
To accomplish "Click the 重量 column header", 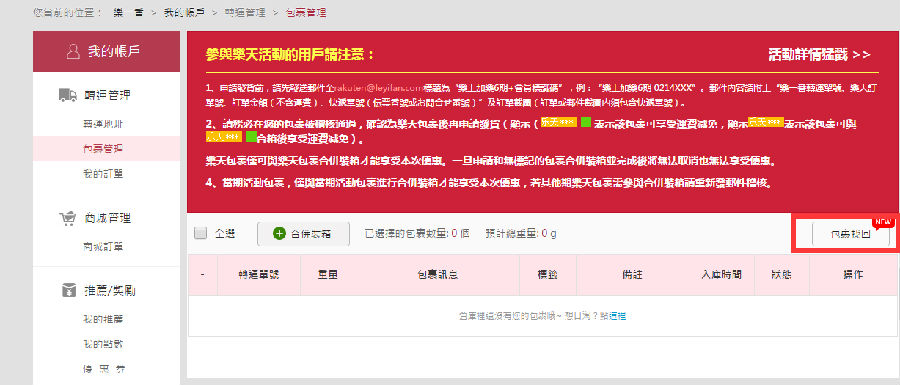I will [x=328, y=274].
